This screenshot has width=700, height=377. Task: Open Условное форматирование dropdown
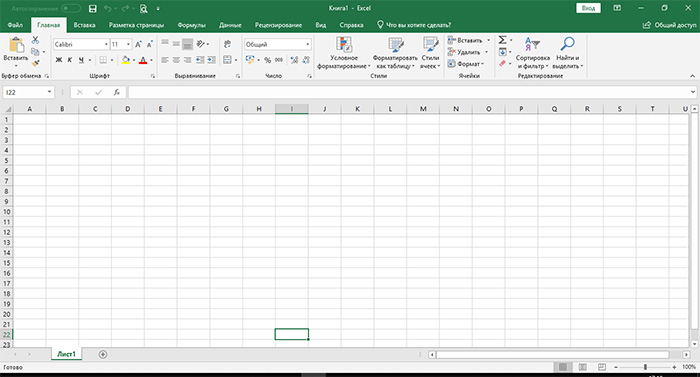[344, 53]
